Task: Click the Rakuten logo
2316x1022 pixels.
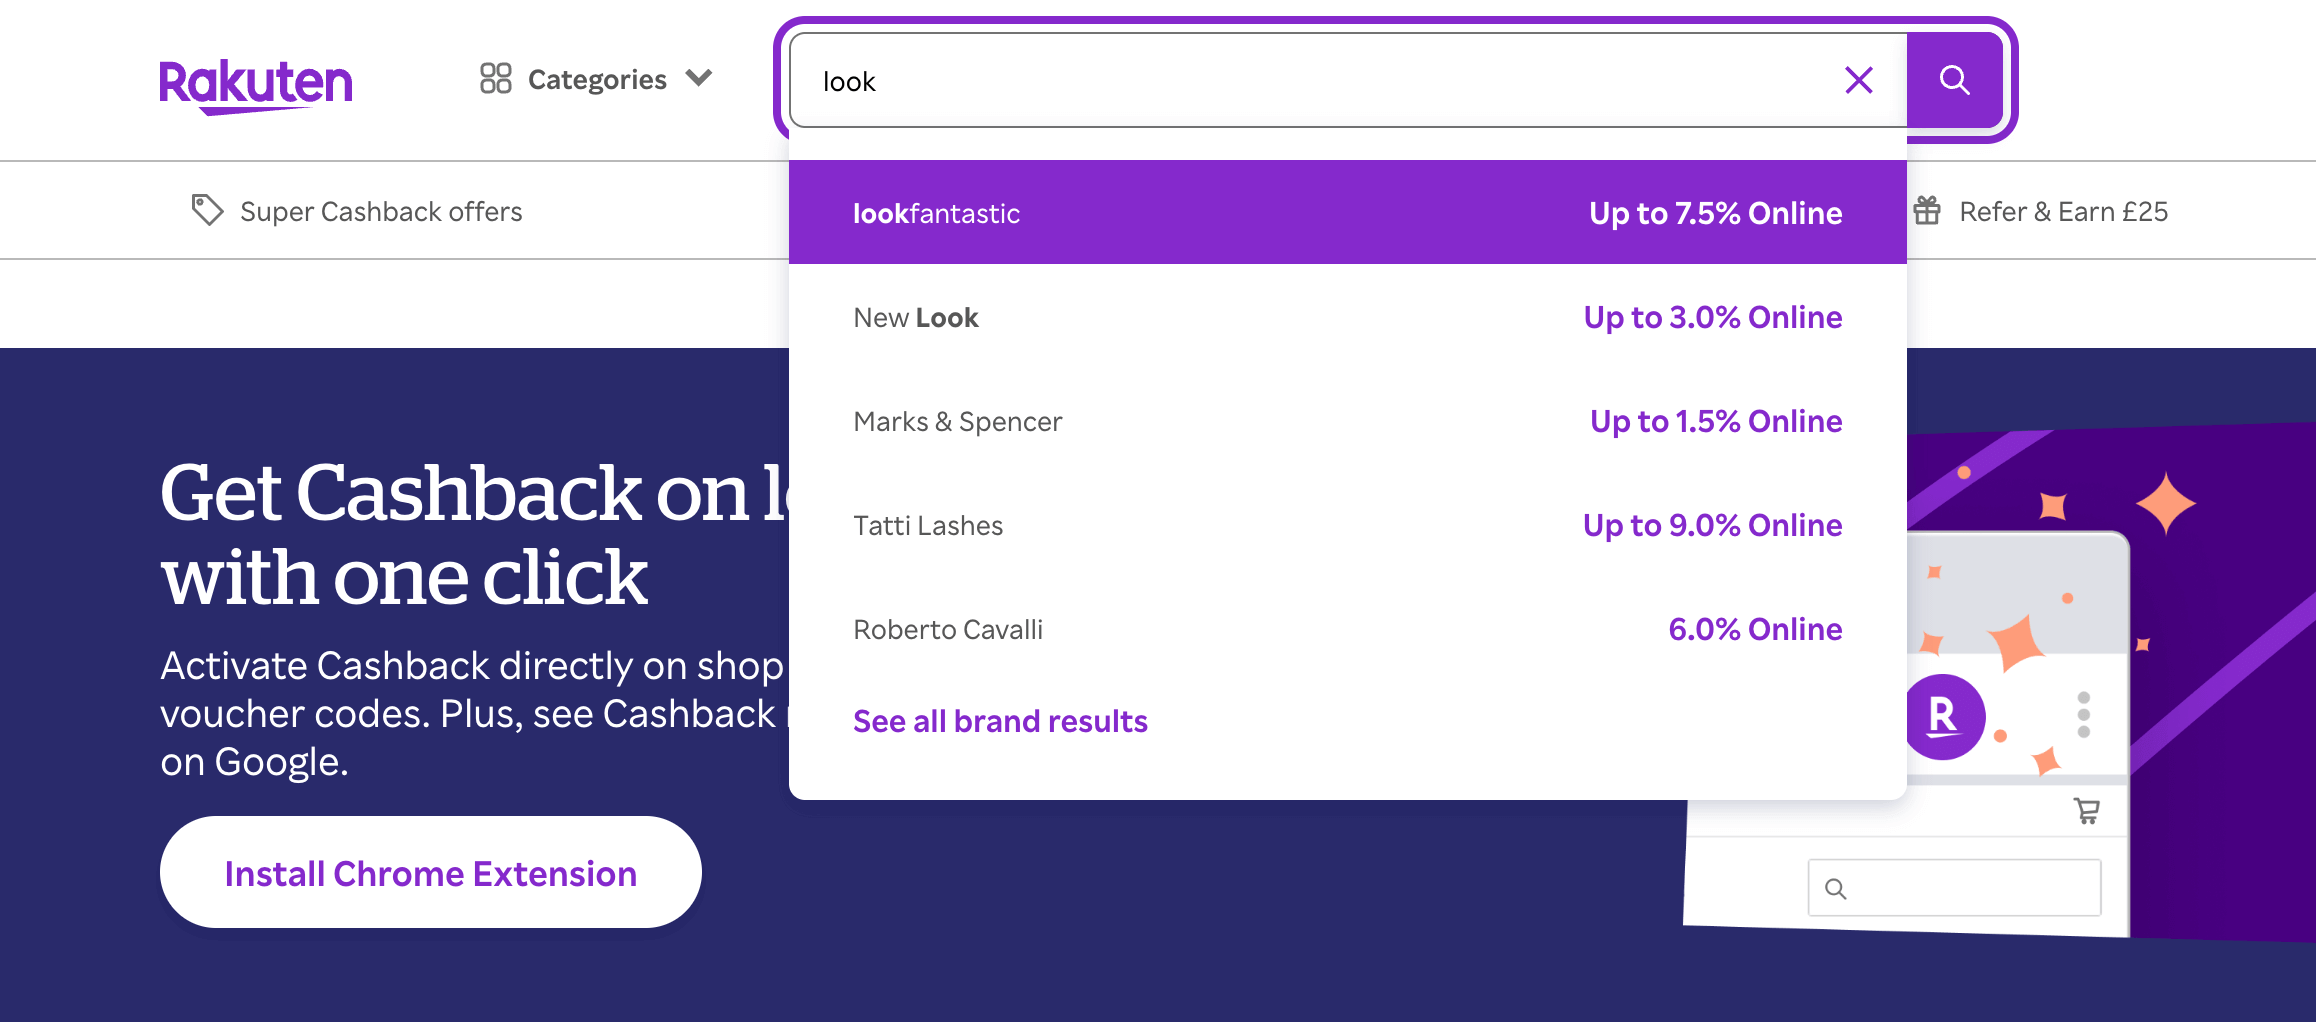Action: 256,86
